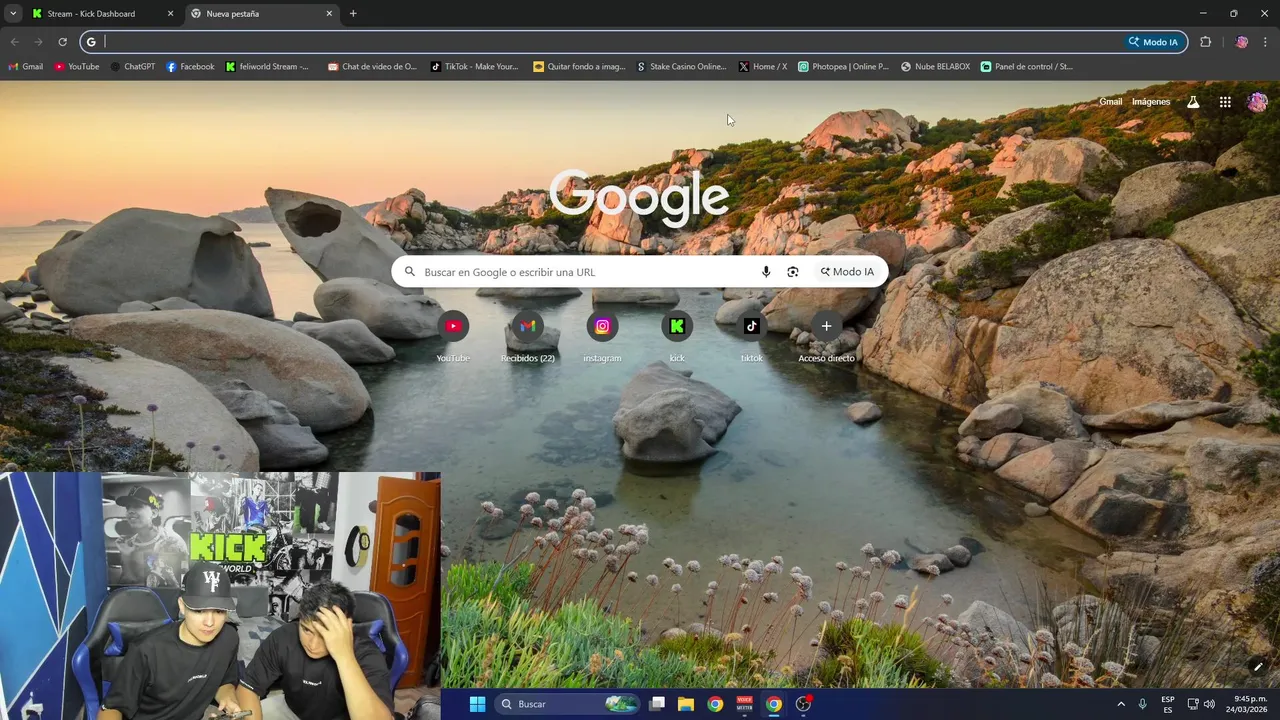Open the Windows Start menu
Viewport: 1280px width, 720px height.
pos(477,704)
